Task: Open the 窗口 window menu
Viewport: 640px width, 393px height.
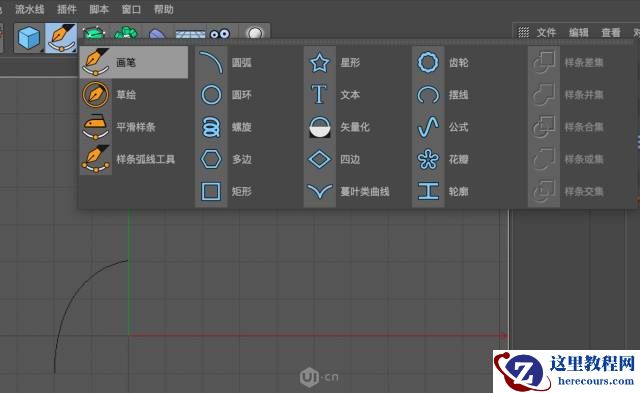Action: point(131,9)
